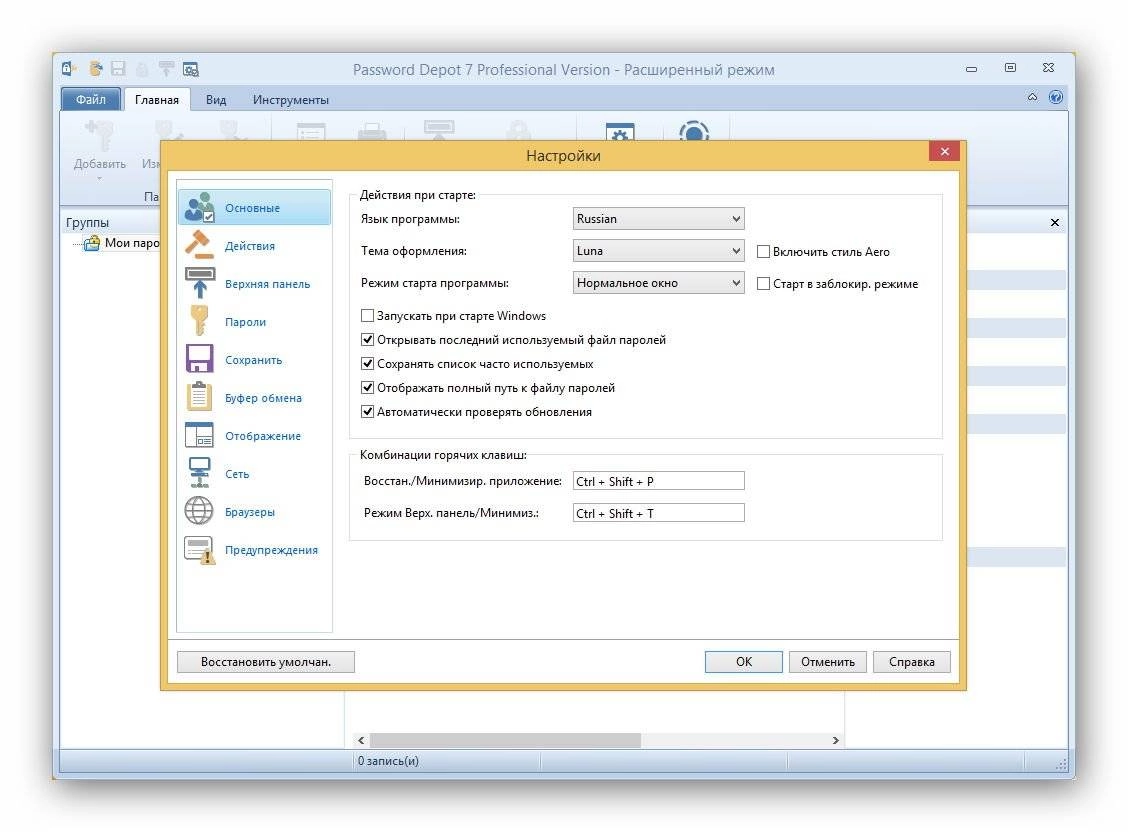Viewport: 1128px width, 832px height.
Task: Click the top bar mode icon in the title bar toolbar
Action: pyautogui.click(x=166, y=69)
